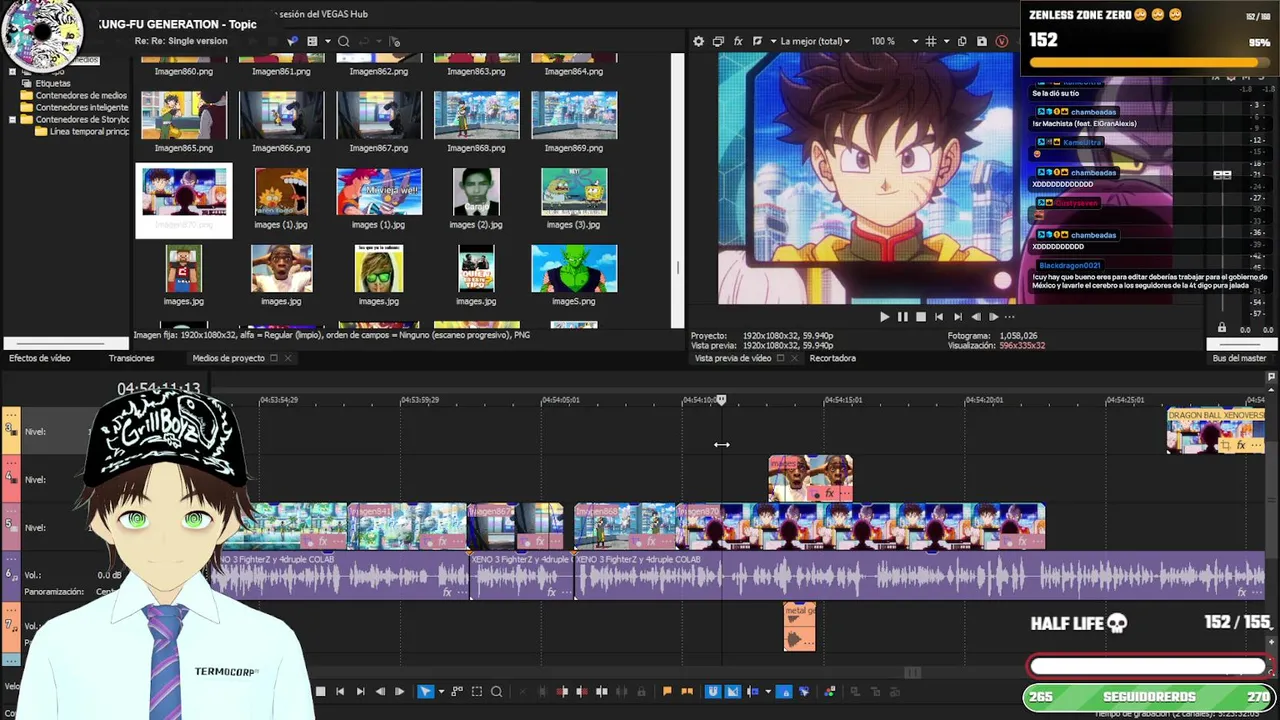
Task: Open the edit tool dropdown arrow
Action: (441, 691)
